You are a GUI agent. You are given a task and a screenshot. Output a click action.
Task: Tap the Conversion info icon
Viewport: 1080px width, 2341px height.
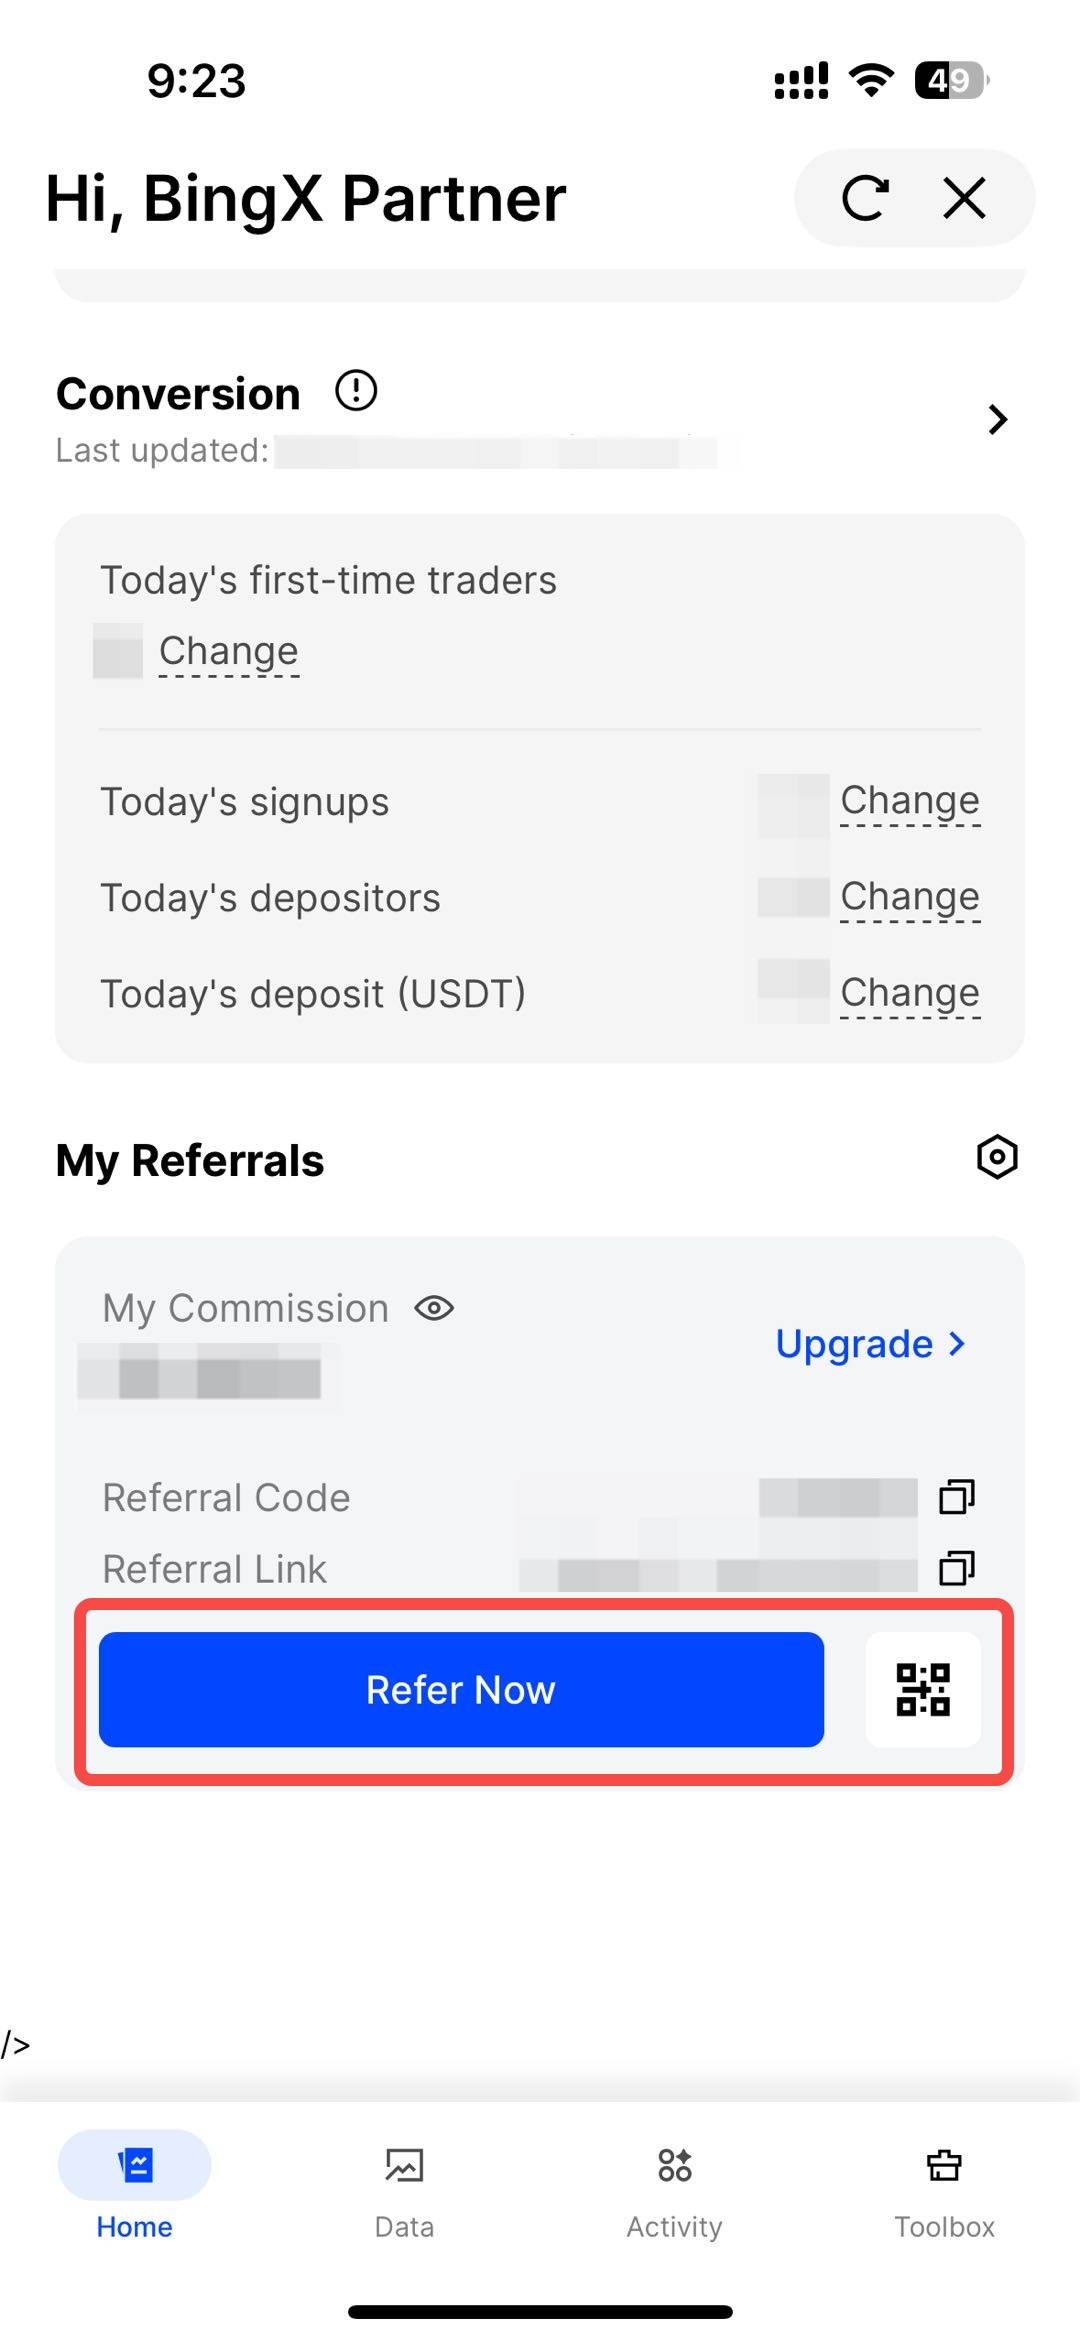click(356, 391)
